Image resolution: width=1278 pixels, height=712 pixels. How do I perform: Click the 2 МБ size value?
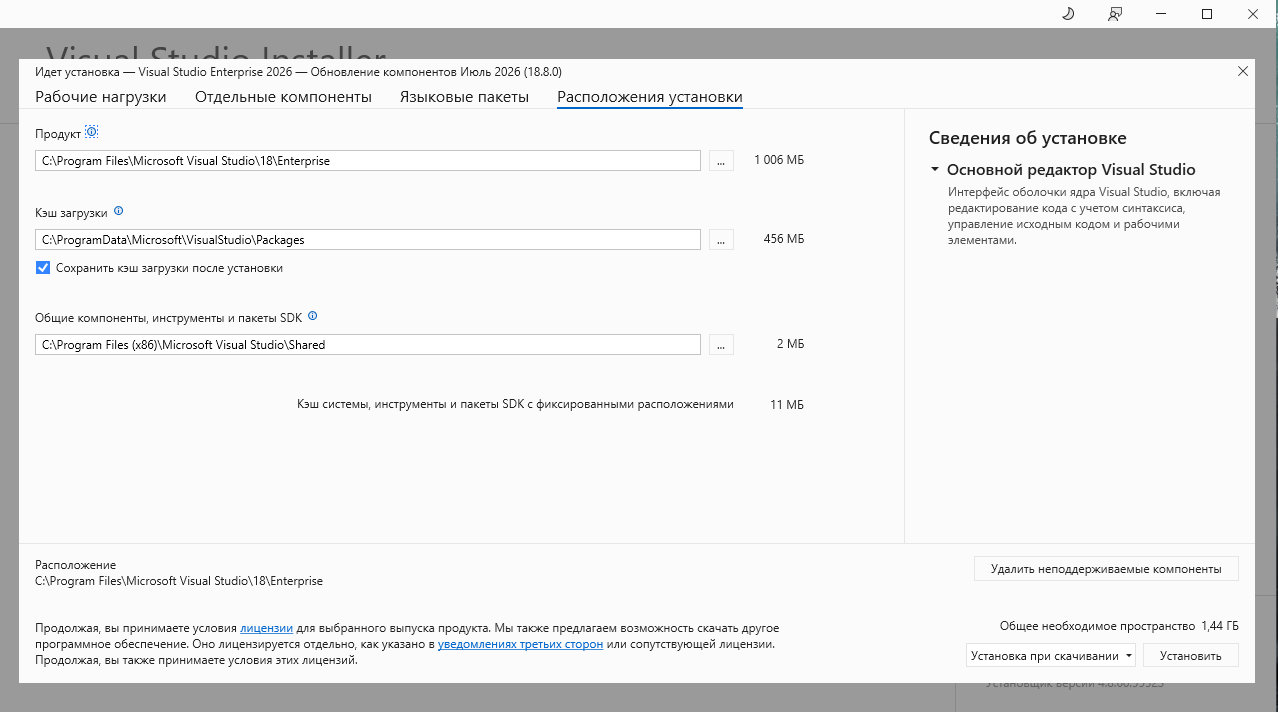coord(790,344)
